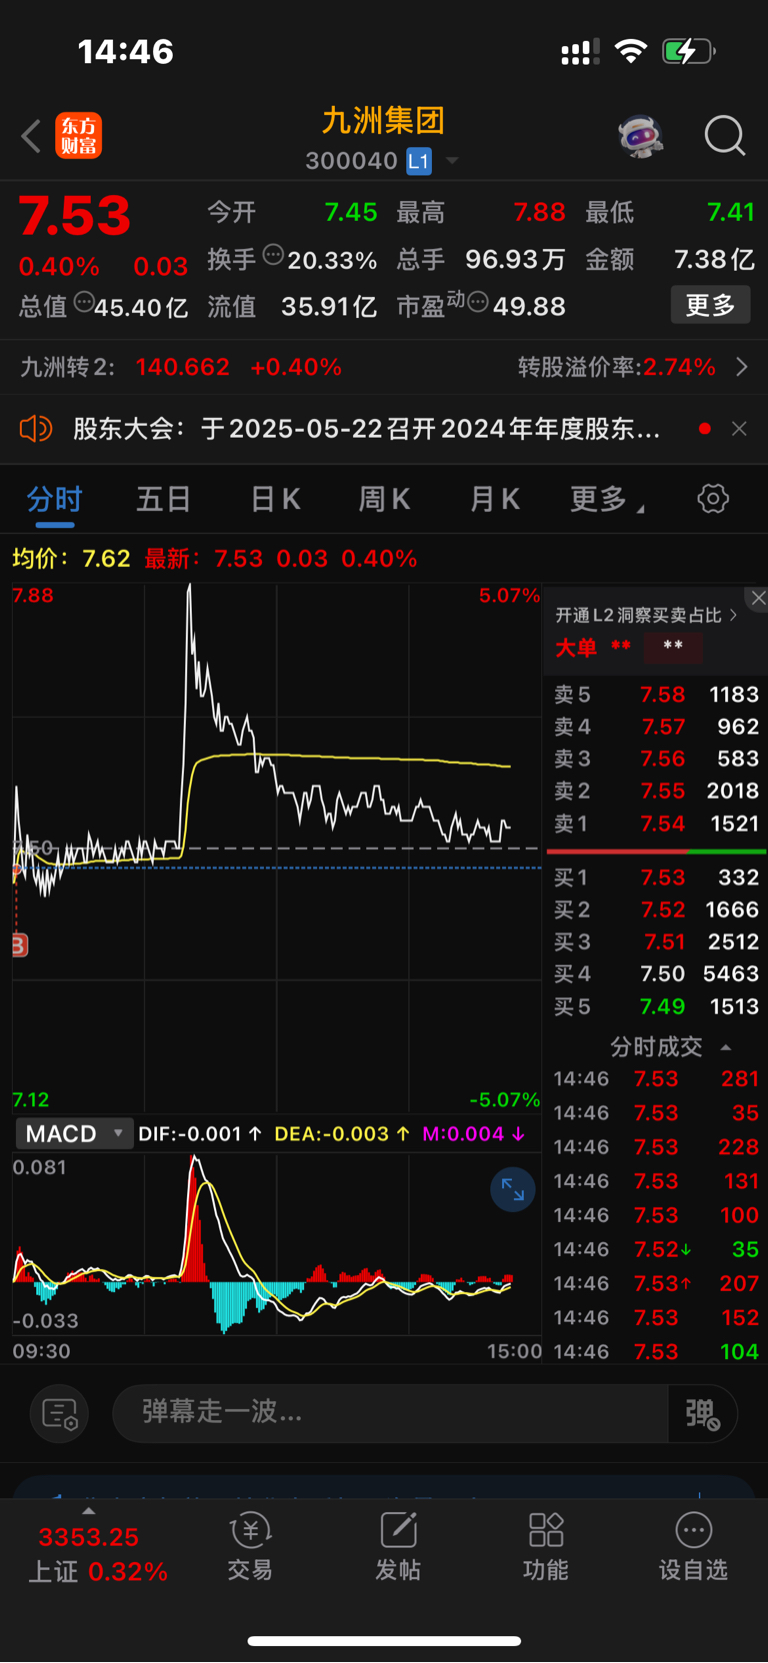
Task: Tap the chevron after 转股溢价率
Action: point(741,367)
